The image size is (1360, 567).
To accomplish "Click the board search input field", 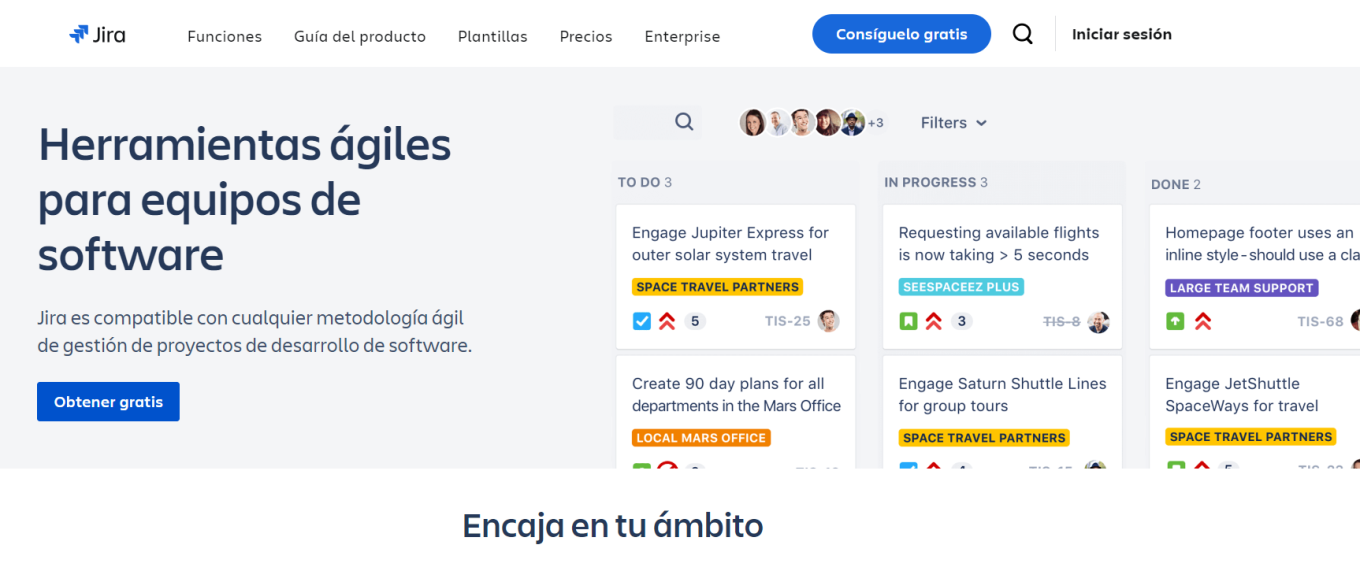I will [x=657, y=122].
